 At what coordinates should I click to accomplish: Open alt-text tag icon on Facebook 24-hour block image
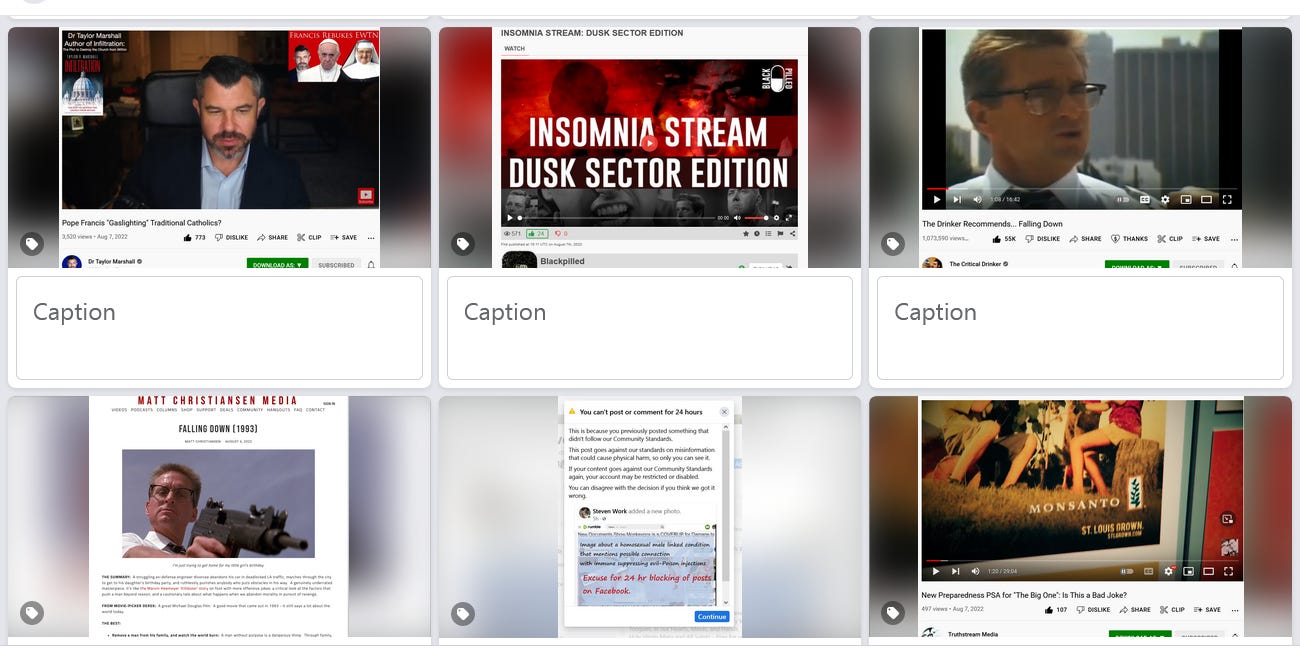coord(462,613)
